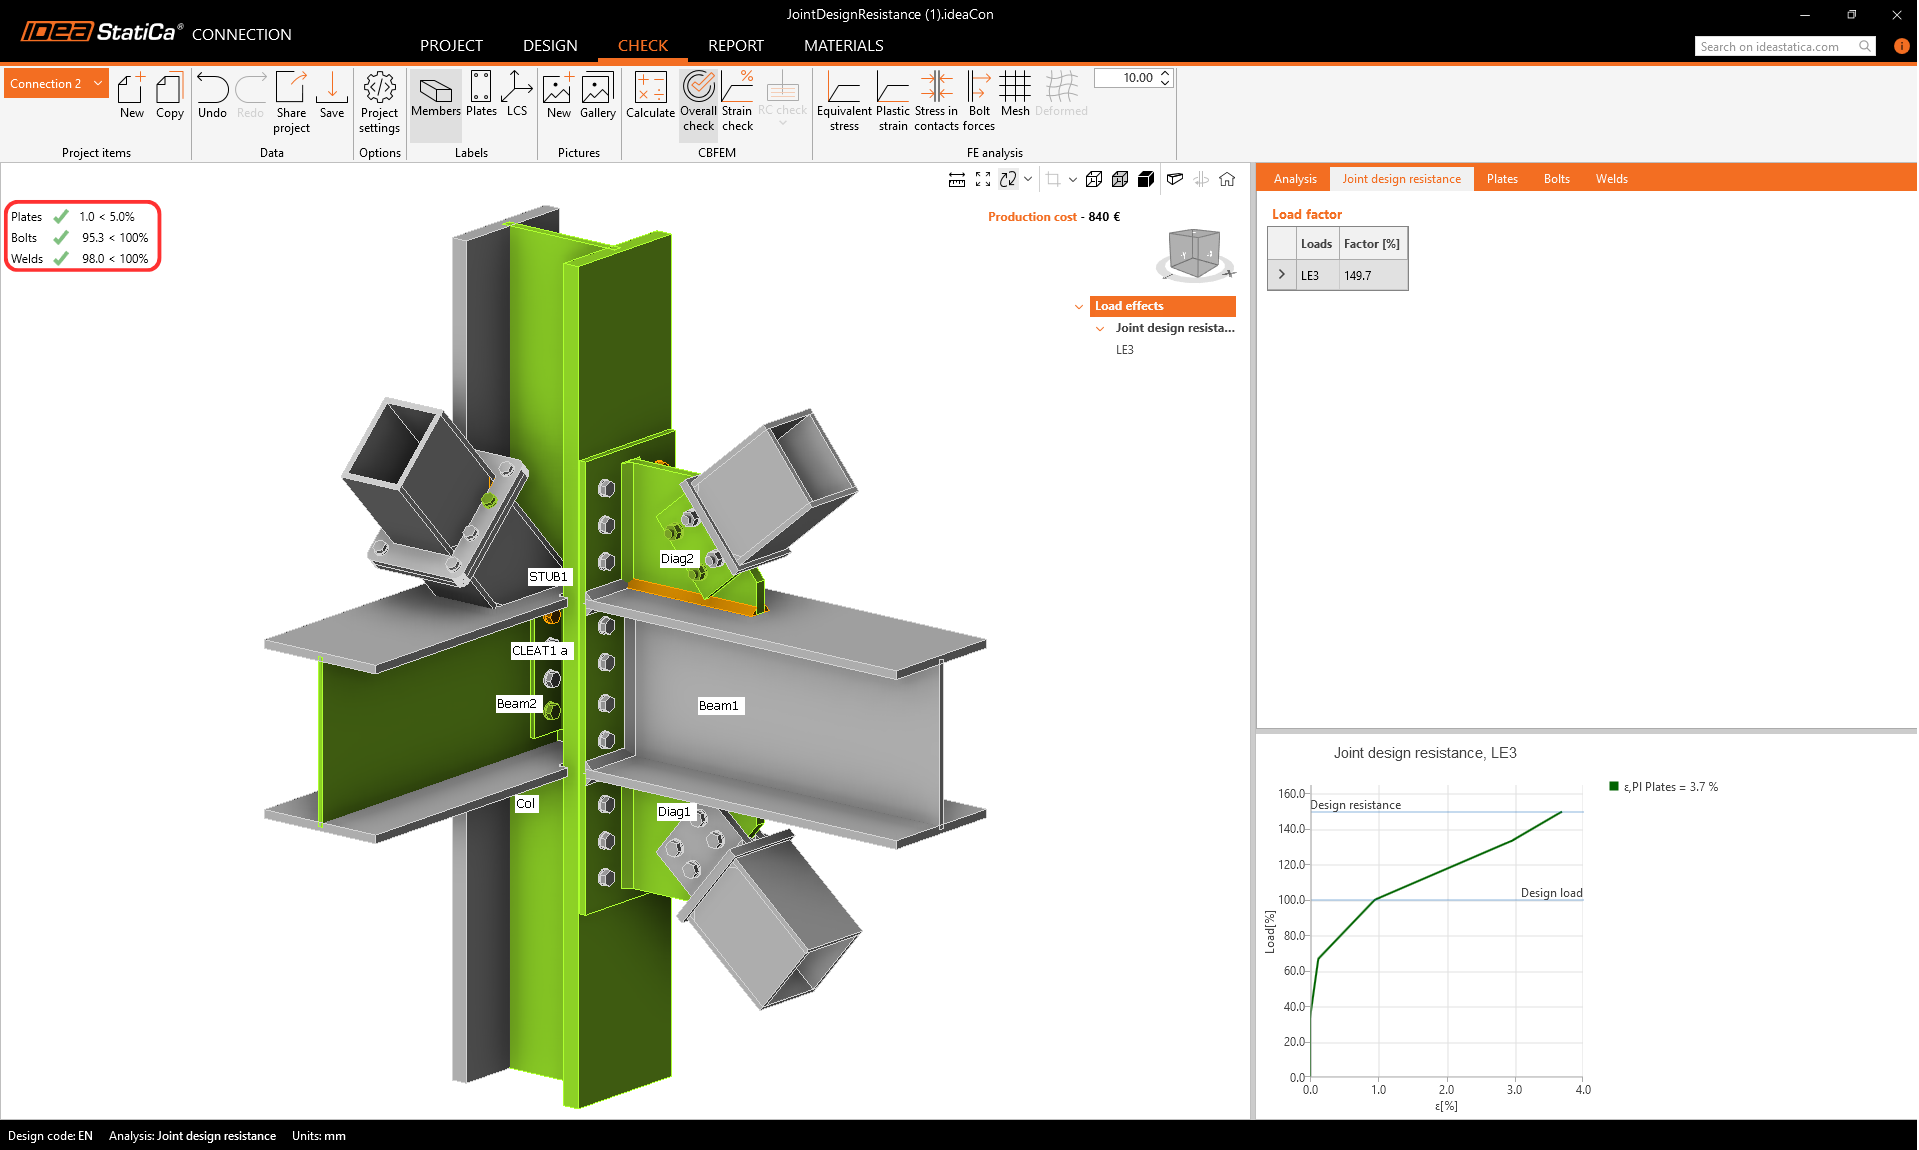Click the Diag1 label in model
This screenshot has width=1919, height=1150.
coord(674,811)
